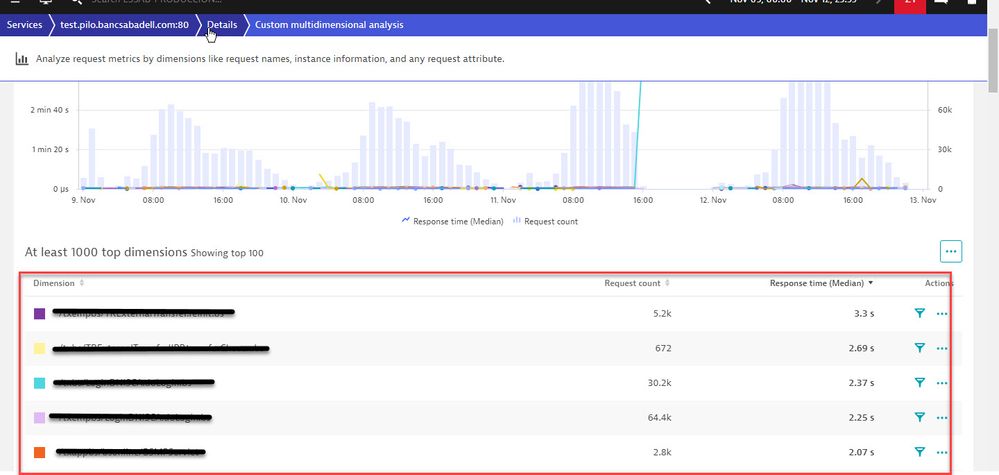The height and width of the screenshot is (475, 999).
Task: Click the filter icon in the 2.8k row
Action: (919, 451)
